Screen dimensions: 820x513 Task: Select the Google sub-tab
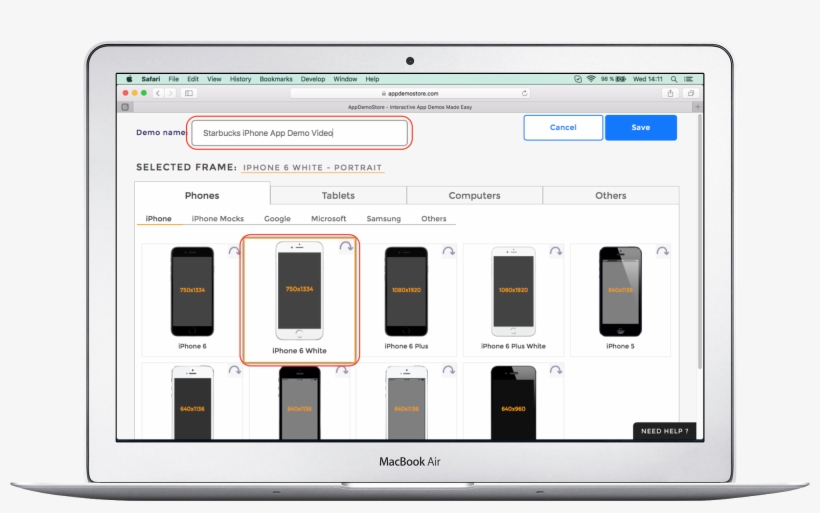(x=277, y=219)
